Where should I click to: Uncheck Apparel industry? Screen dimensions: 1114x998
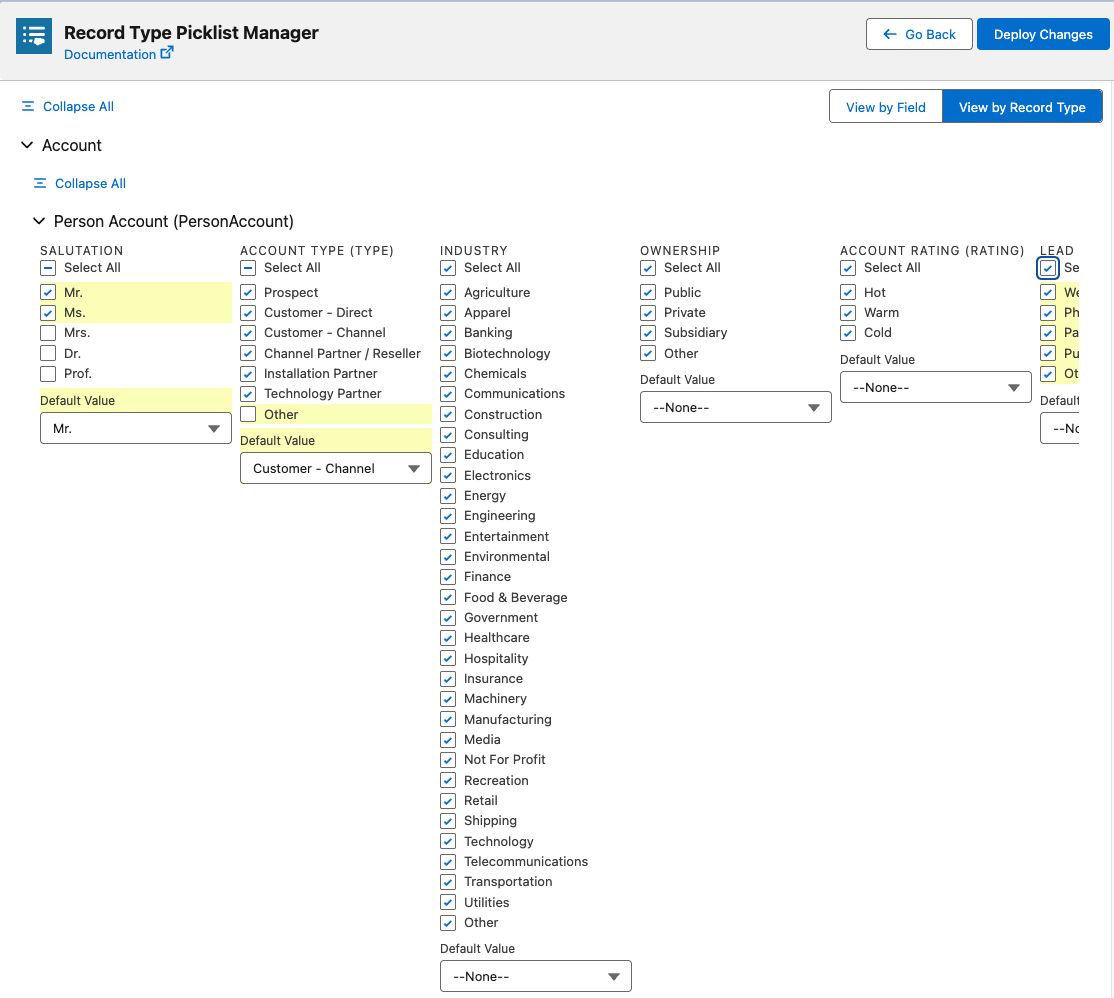(448, 313)
